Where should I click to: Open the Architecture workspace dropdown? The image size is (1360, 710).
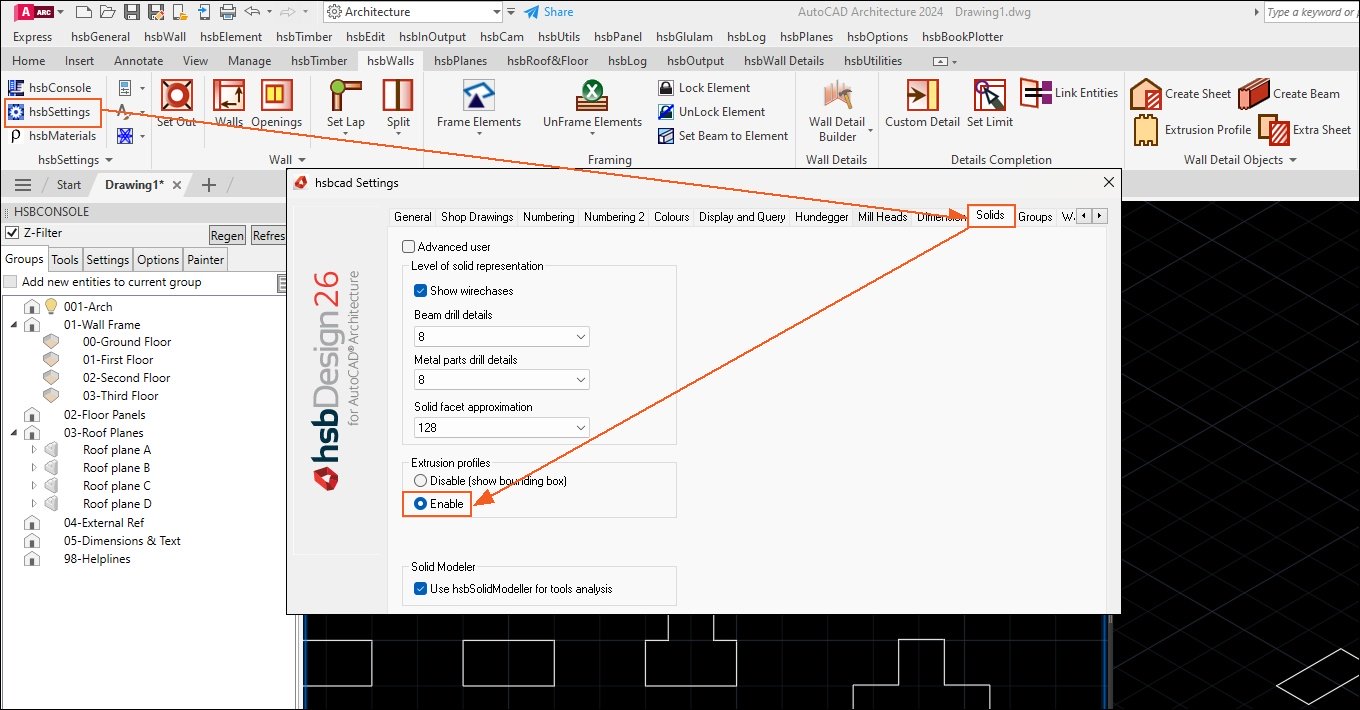[x=413, y=12]
